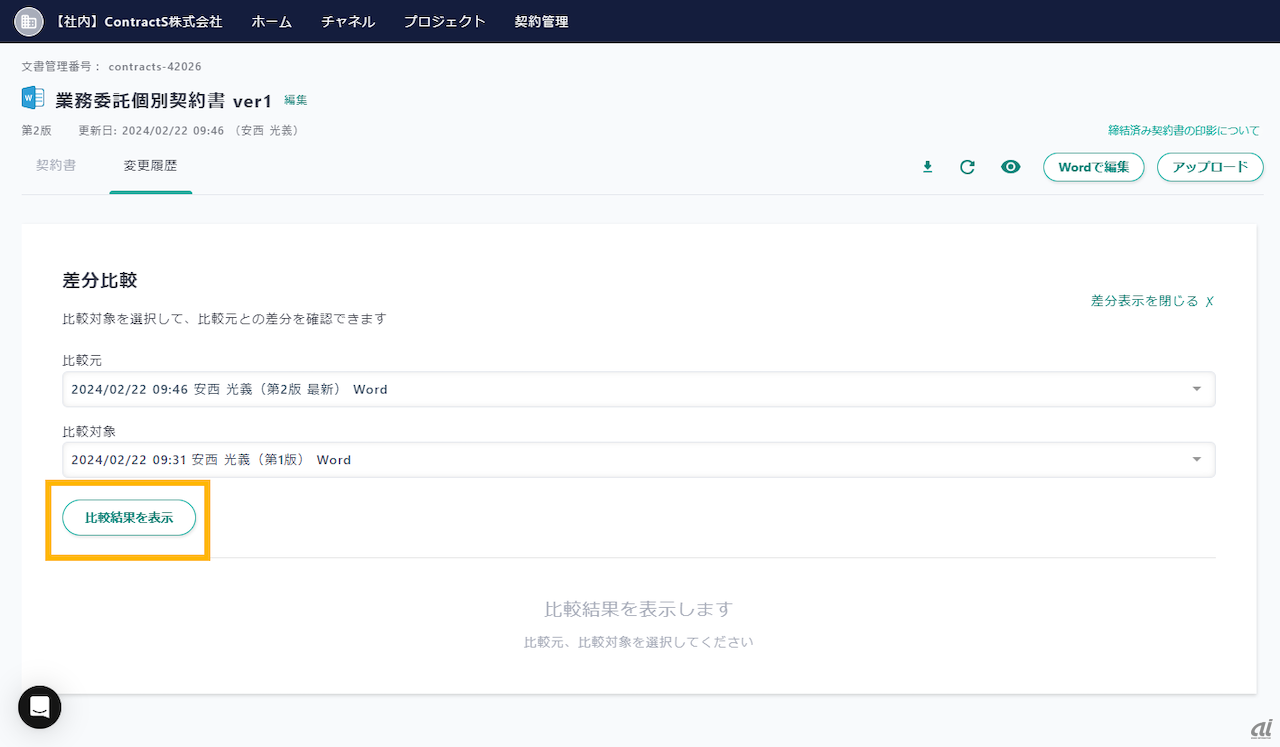Close the diff view via 差分表示を閉じる
The width and height of the screenshot is (1280, 747).
click(x=1152, y=300)
